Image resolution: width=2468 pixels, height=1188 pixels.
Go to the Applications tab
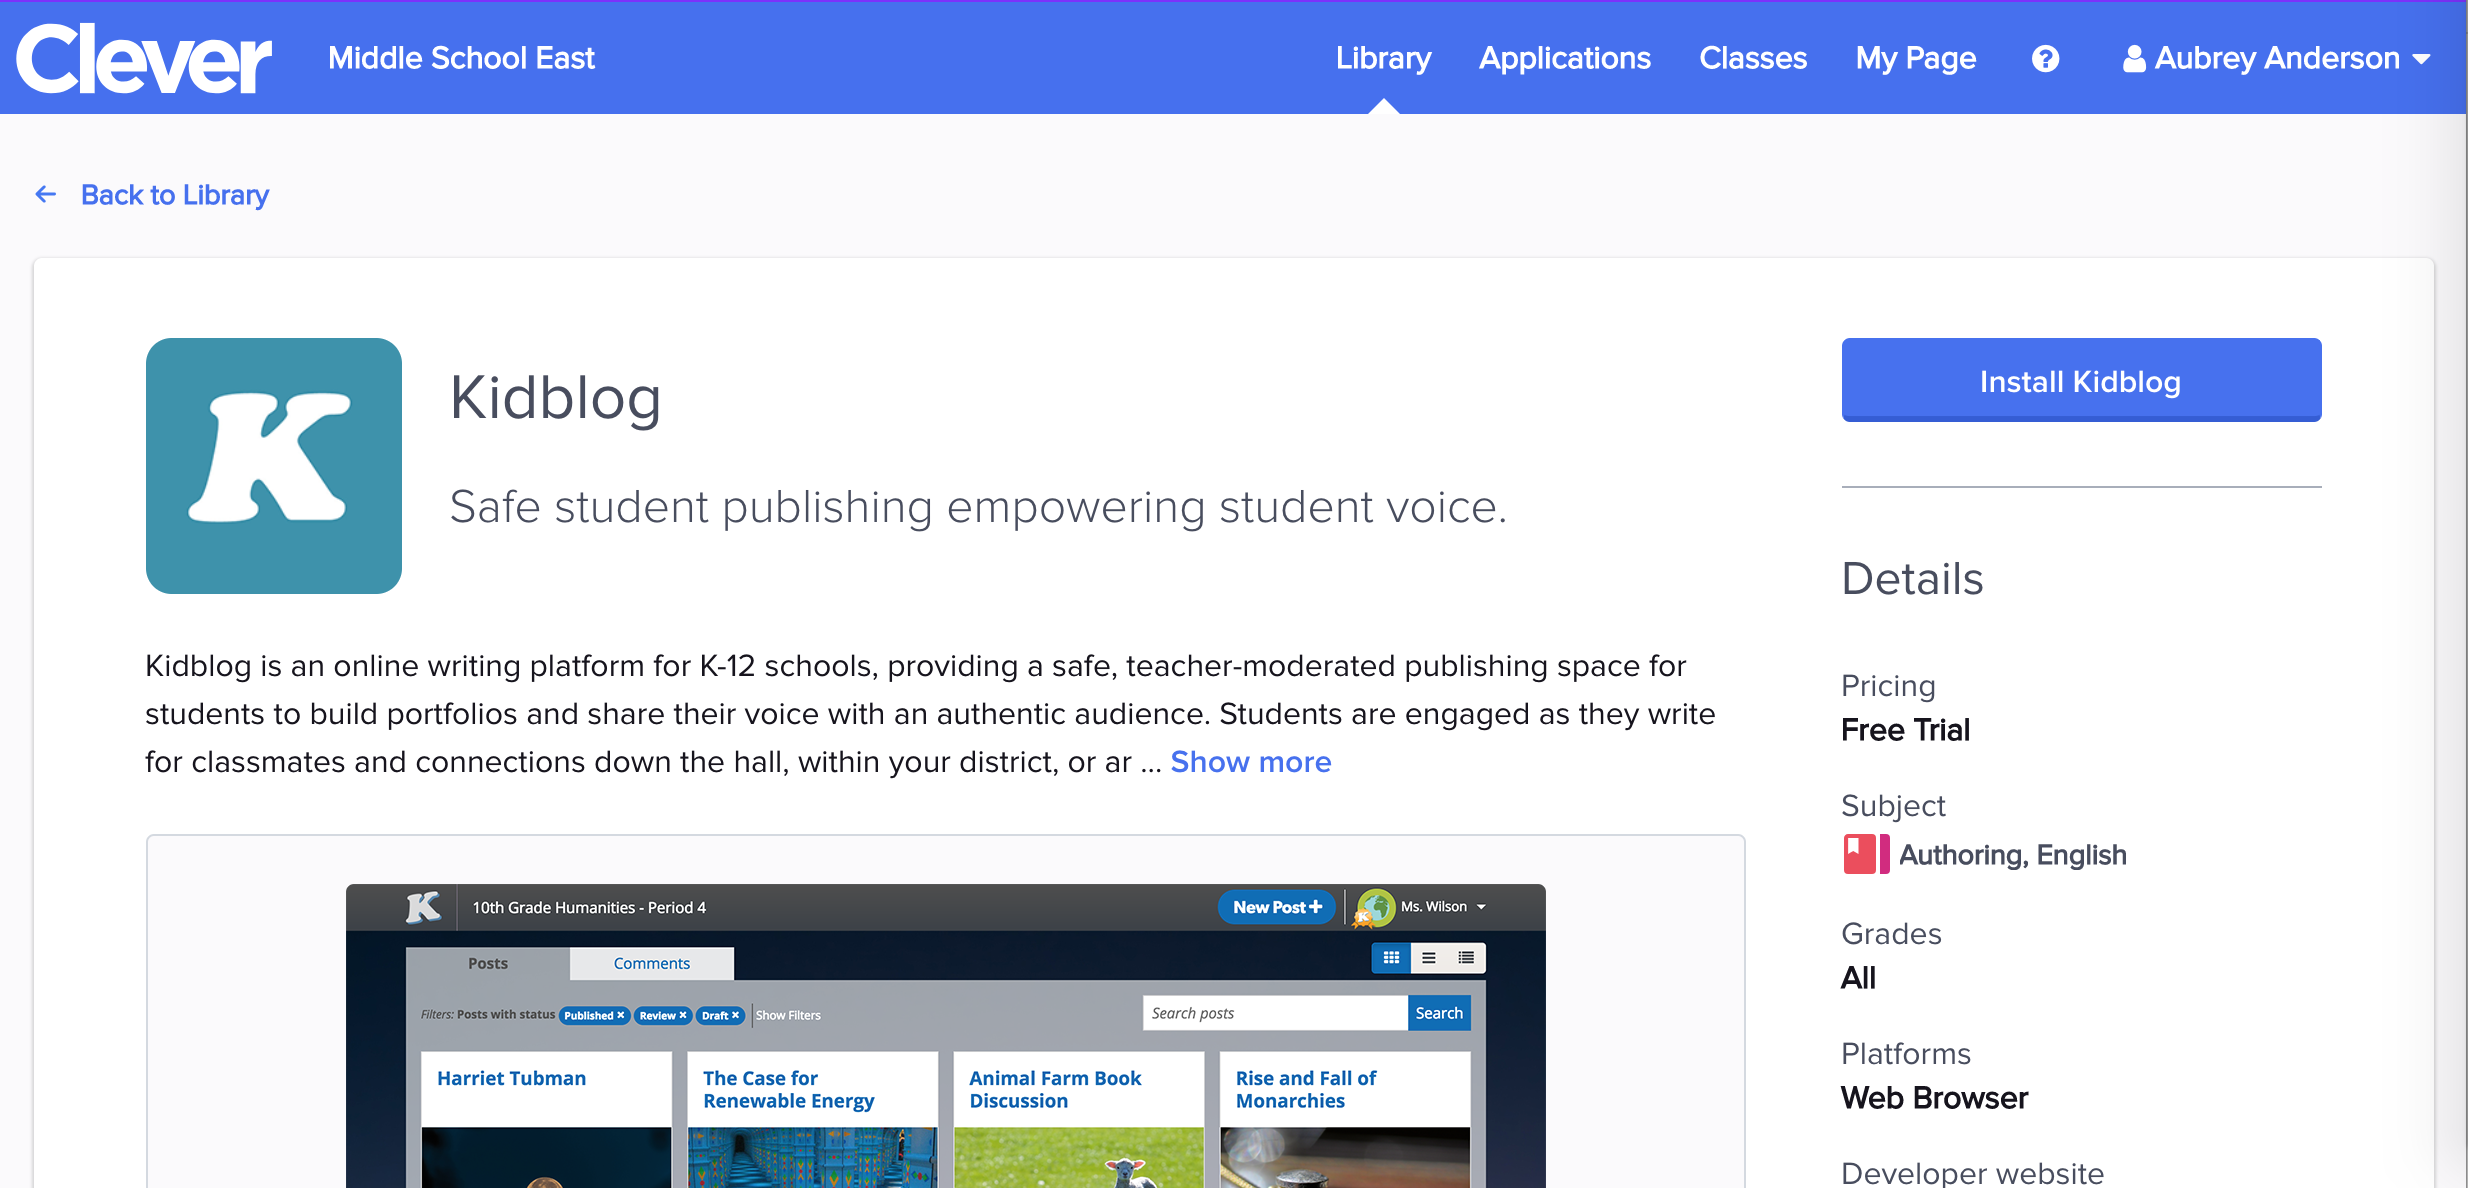point(1565,58)
